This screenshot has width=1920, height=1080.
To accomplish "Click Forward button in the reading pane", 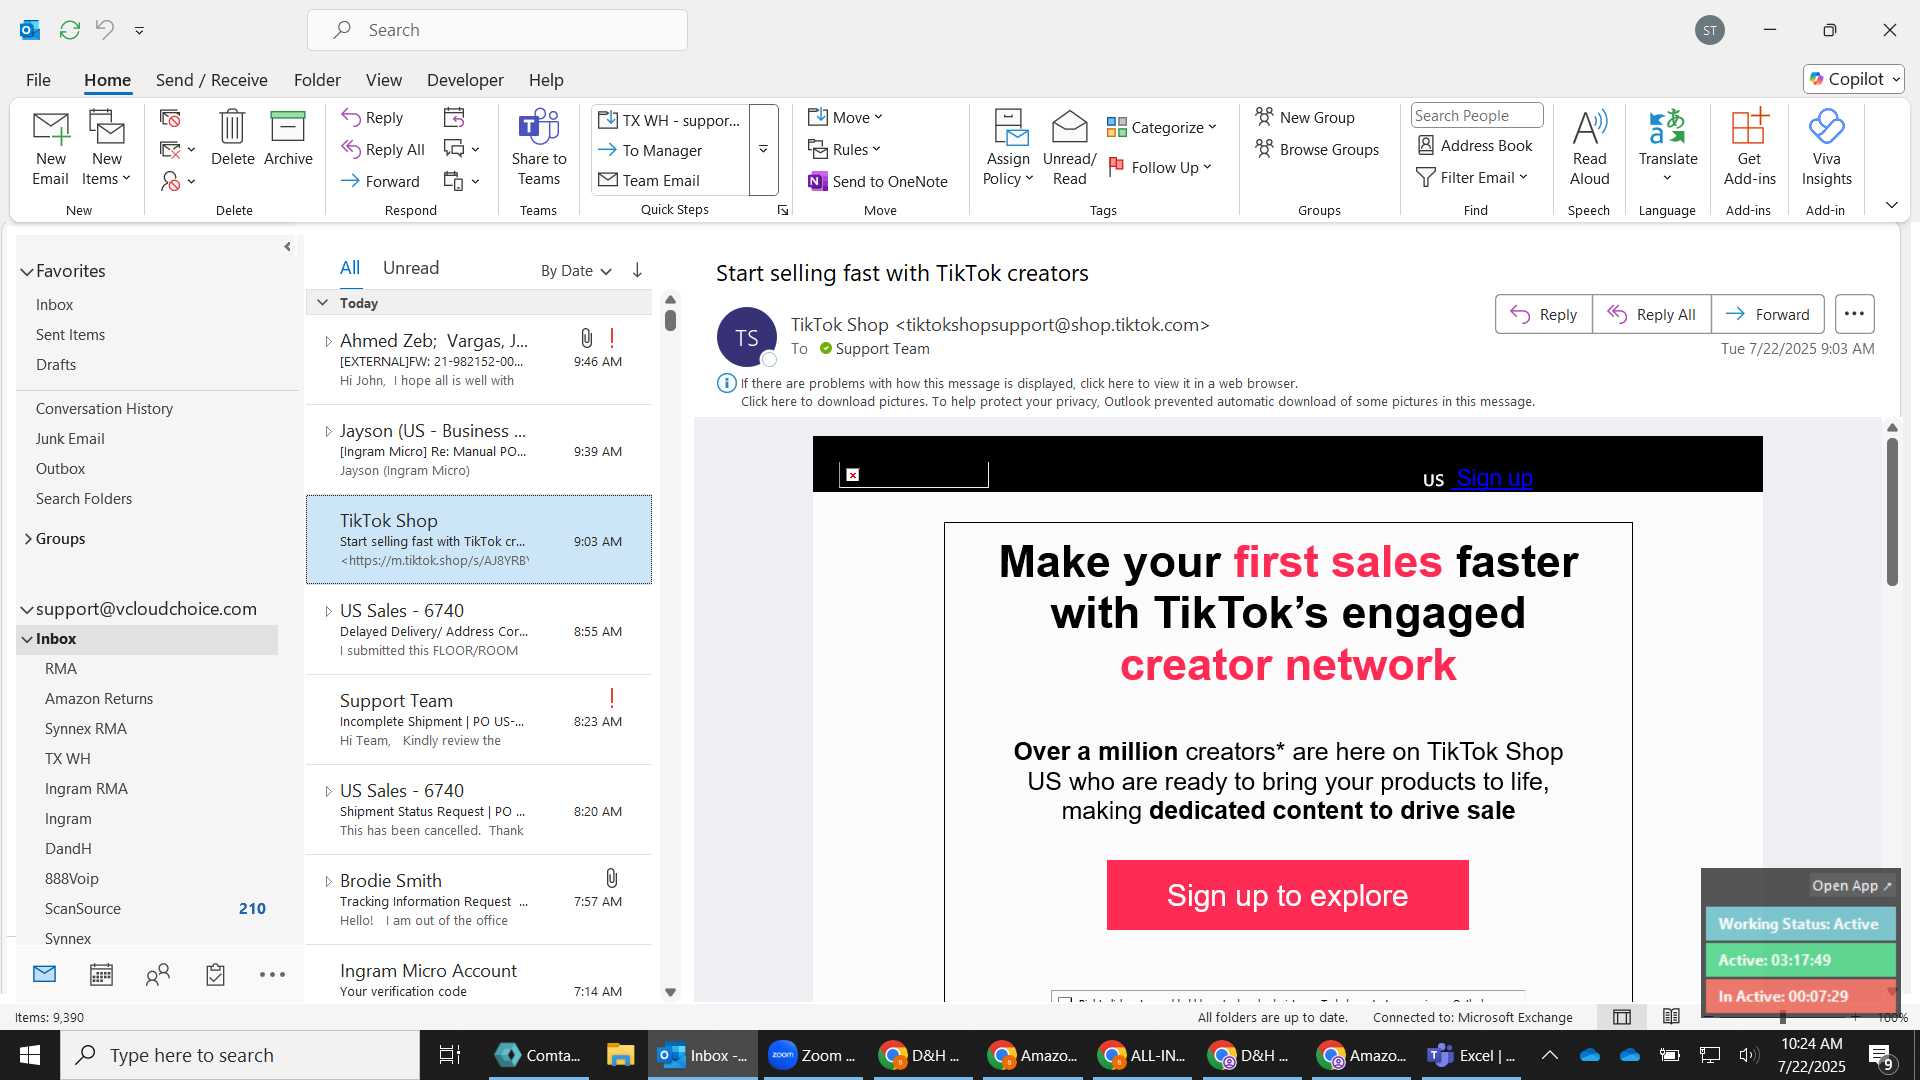I will click(1767, 314).
